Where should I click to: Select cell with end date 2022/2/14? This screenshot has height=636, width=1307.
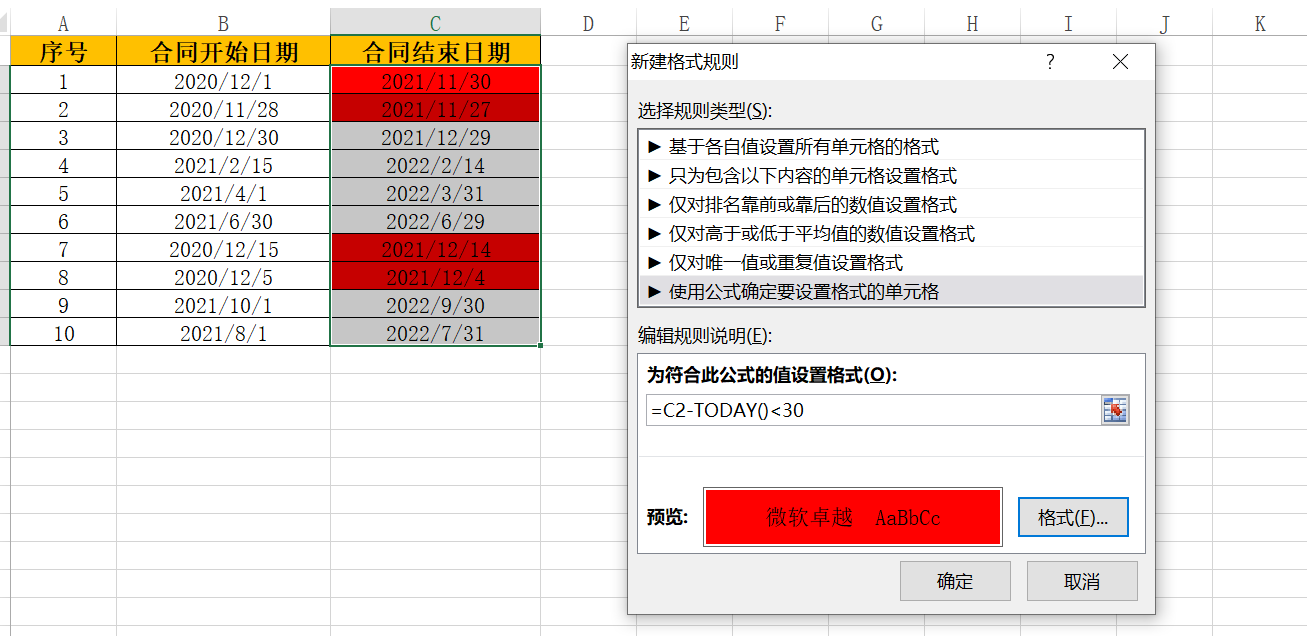pos(436,165)
